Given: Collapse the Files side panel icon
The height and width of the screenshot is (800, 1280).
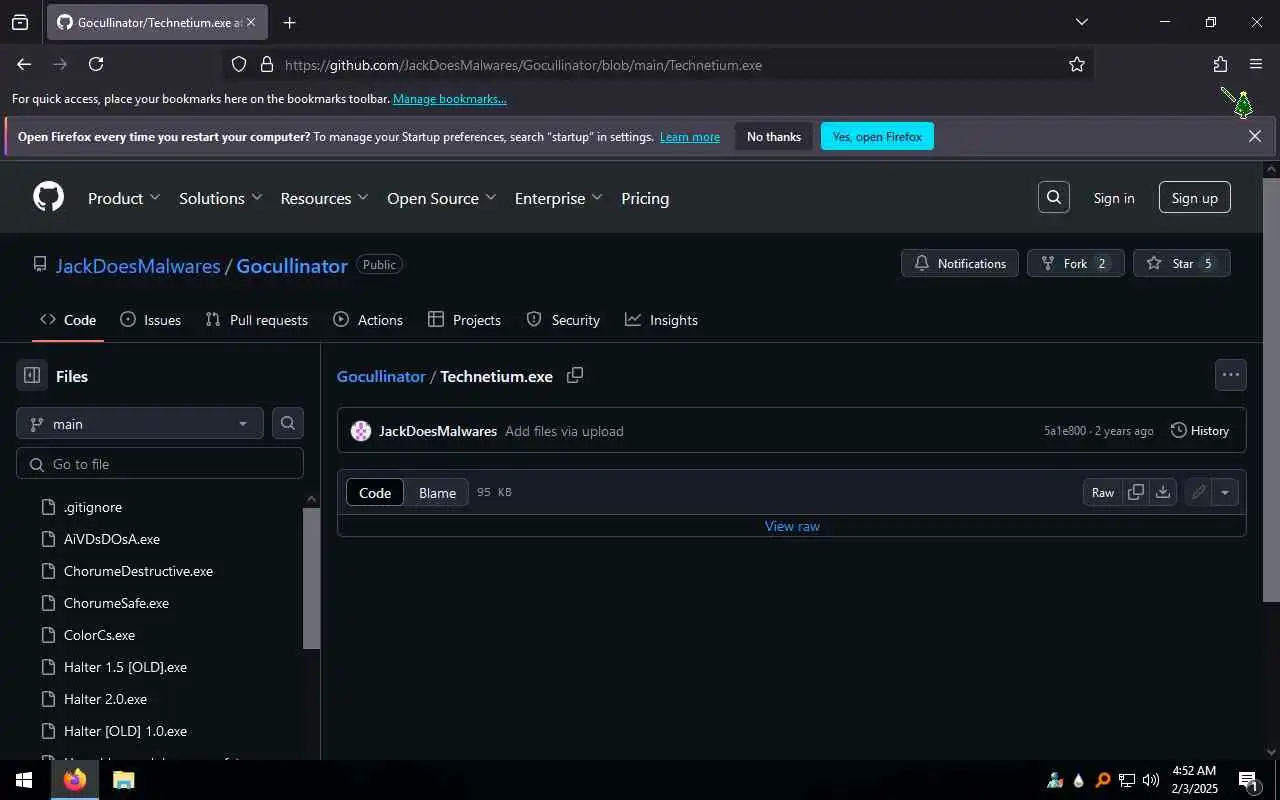Looking at the screenshot, I should pos(32,376).
